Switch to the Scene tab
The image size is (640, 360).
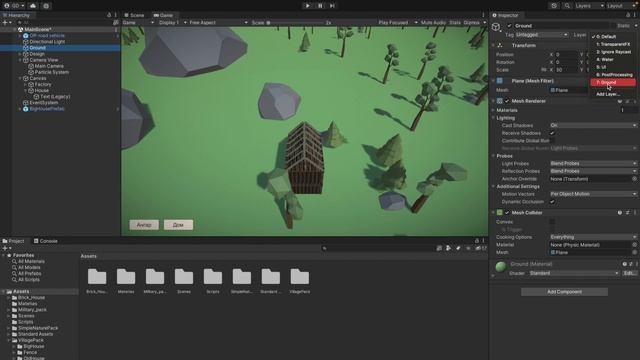[134, 15]
